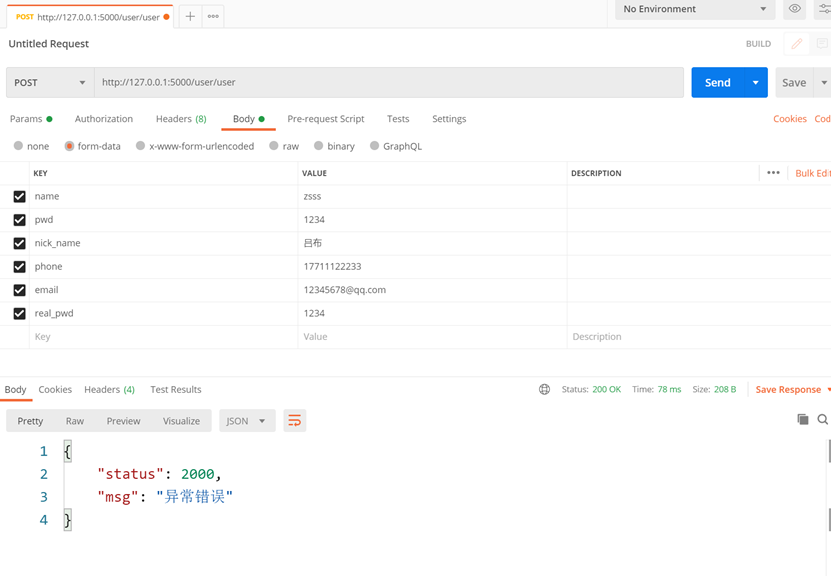Click the Save button

click(x=794, y=83)
